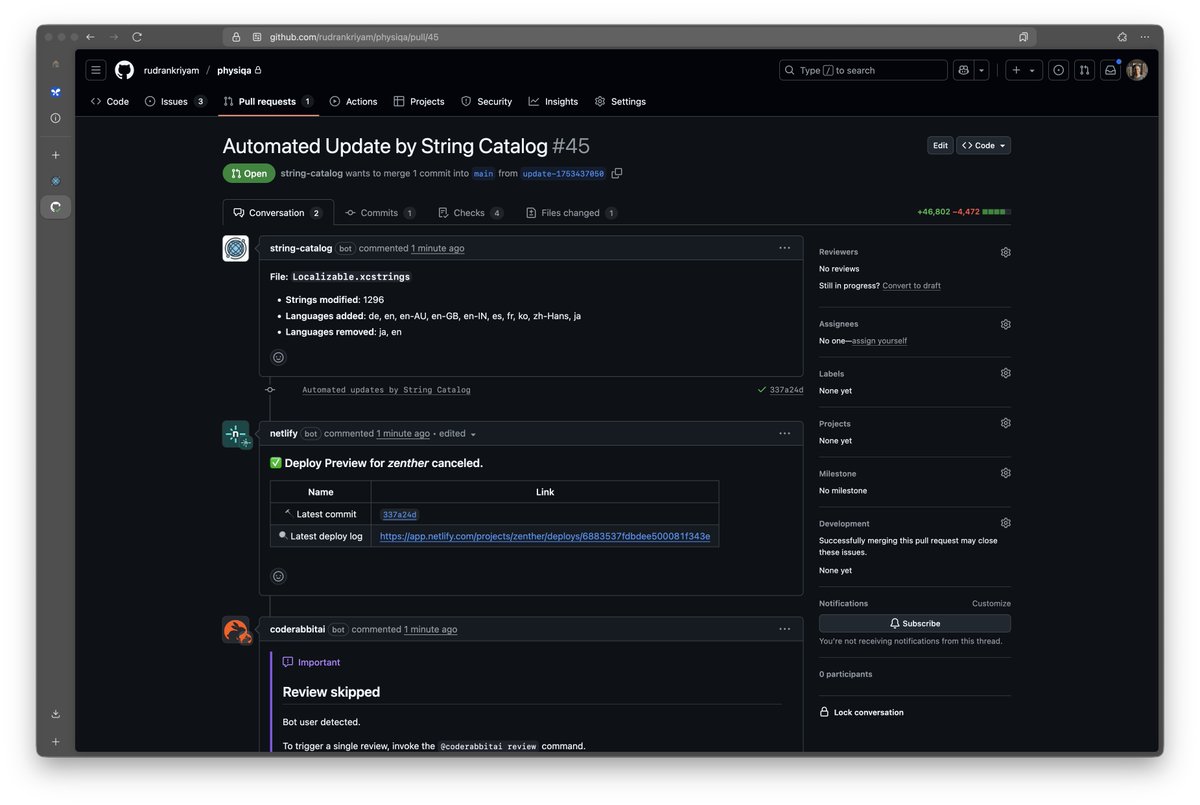This screenshot has height=805, width=1200.
Task: Open Copilot chat icon in header
Action: click(x=963, y=70)
